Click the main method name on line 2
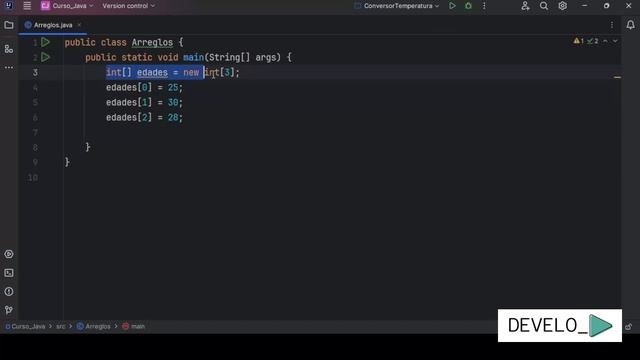640x360 pixels. click(x=193, y=58)
